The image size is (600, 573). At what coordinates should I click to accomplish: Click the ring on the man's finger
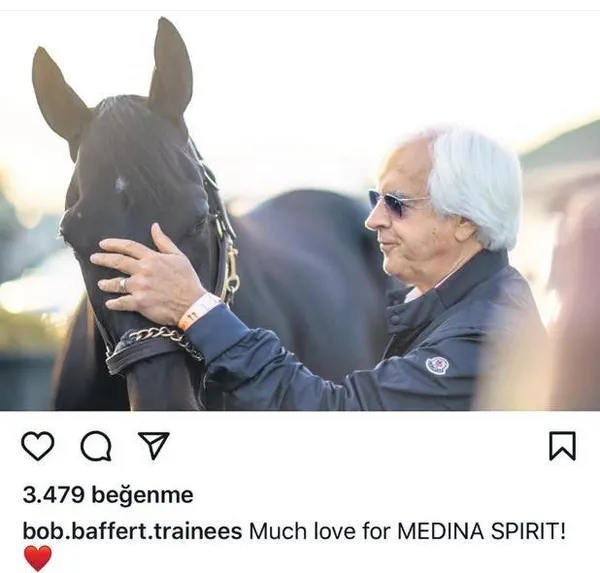point(122,285)
